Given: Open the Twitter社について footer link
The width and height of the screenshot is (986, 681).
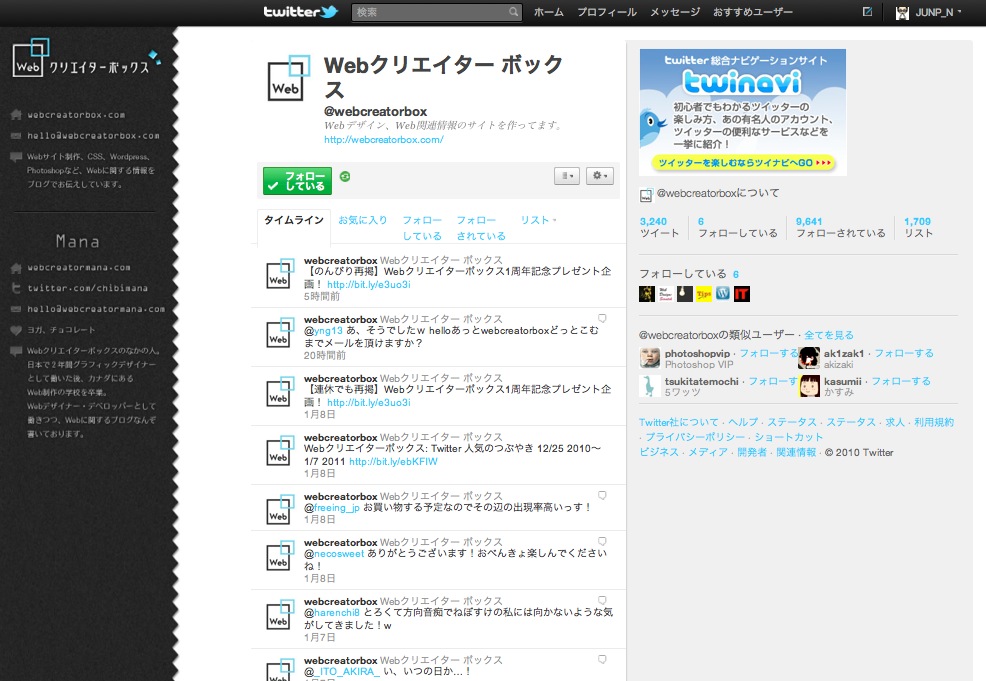Looking at the screenshot, I should (679, 423).
